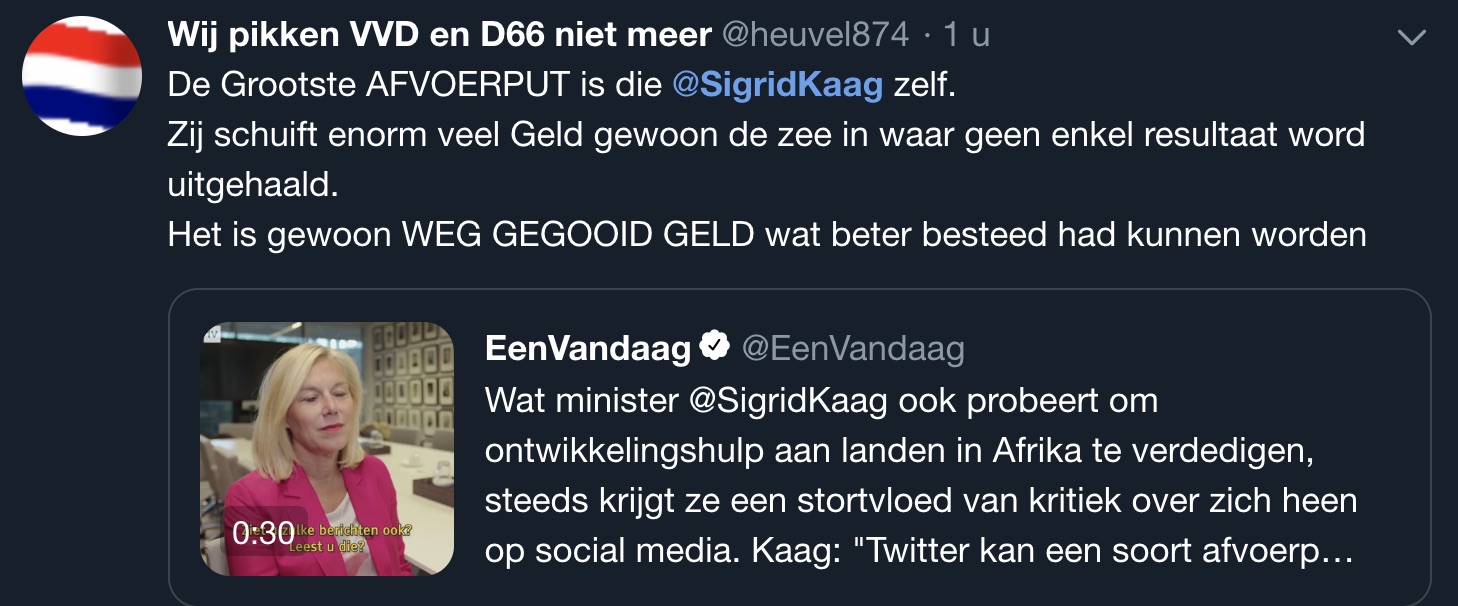Click the 'WEG GEGOOID GELD' sentence
Screen dimensions: 1458x606
pos(766,234)
